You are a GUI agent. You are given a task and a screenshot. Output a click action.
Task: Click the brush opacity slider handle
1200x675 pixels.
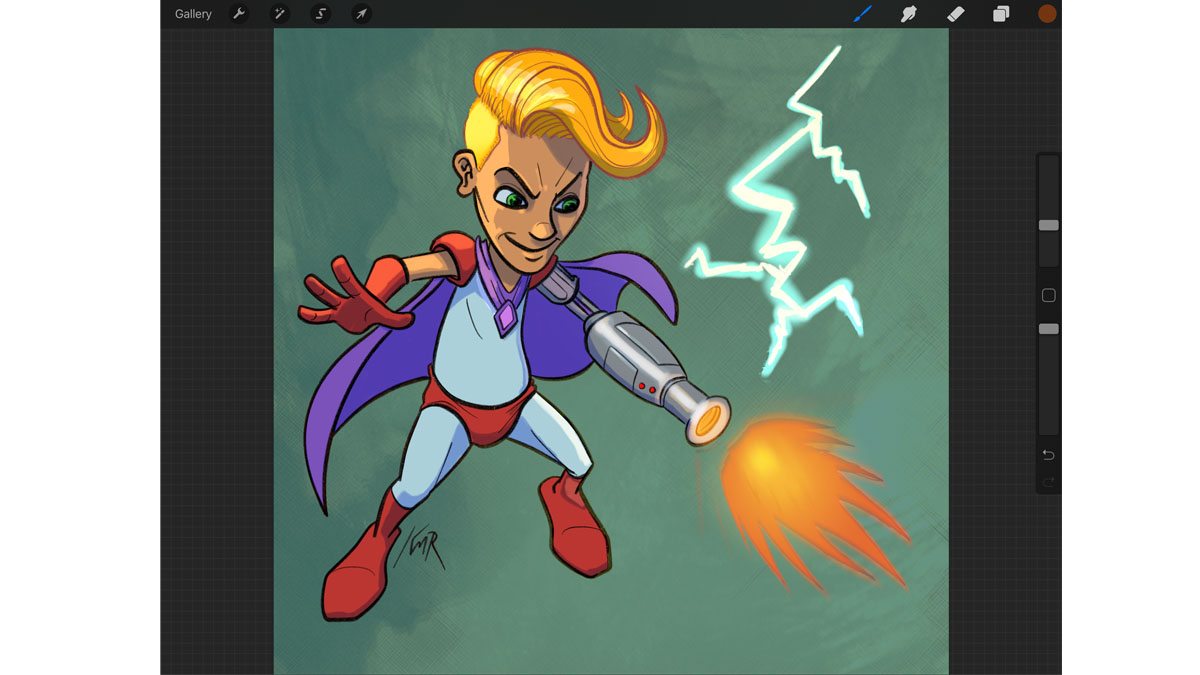click(1048, 329)
